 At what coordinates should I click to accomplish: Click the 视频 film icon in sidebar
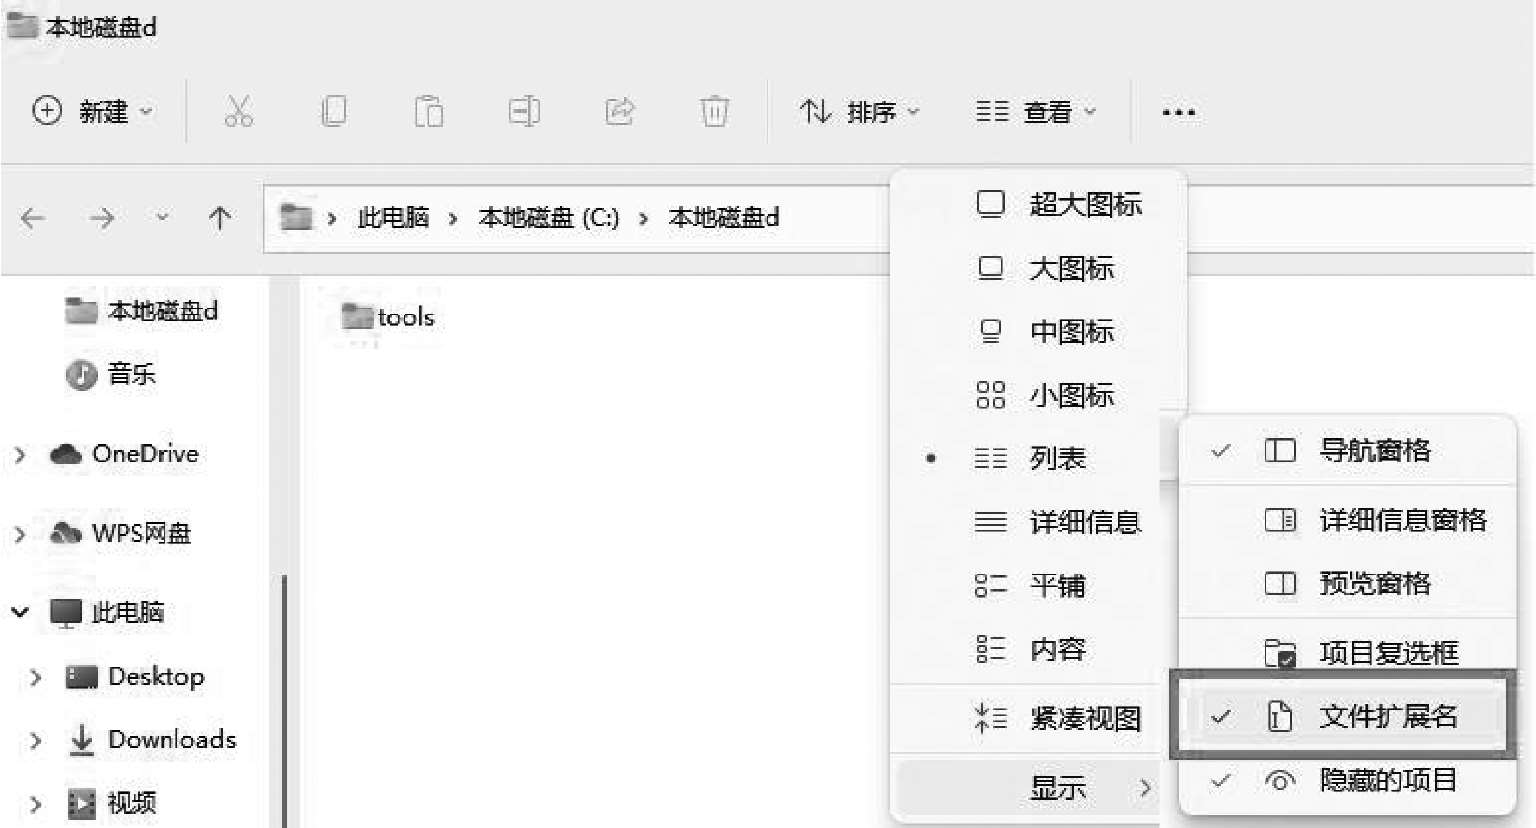(x=82, y=803)
